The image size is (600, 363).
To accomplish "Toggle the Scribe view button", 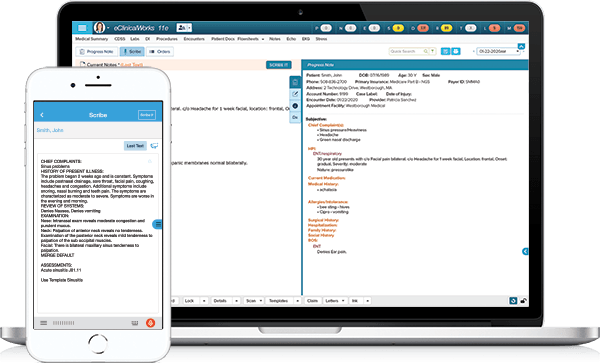I will click(132, 52).
